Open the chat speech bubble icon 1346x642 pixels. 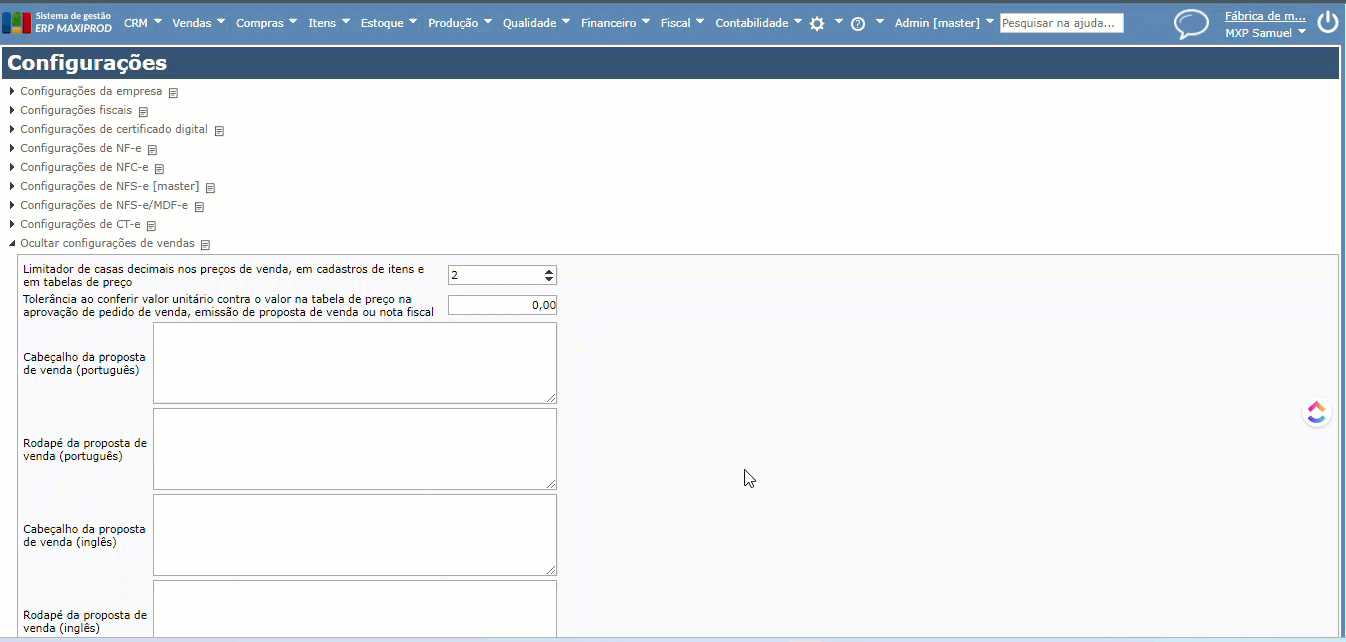click(1191, 24)
